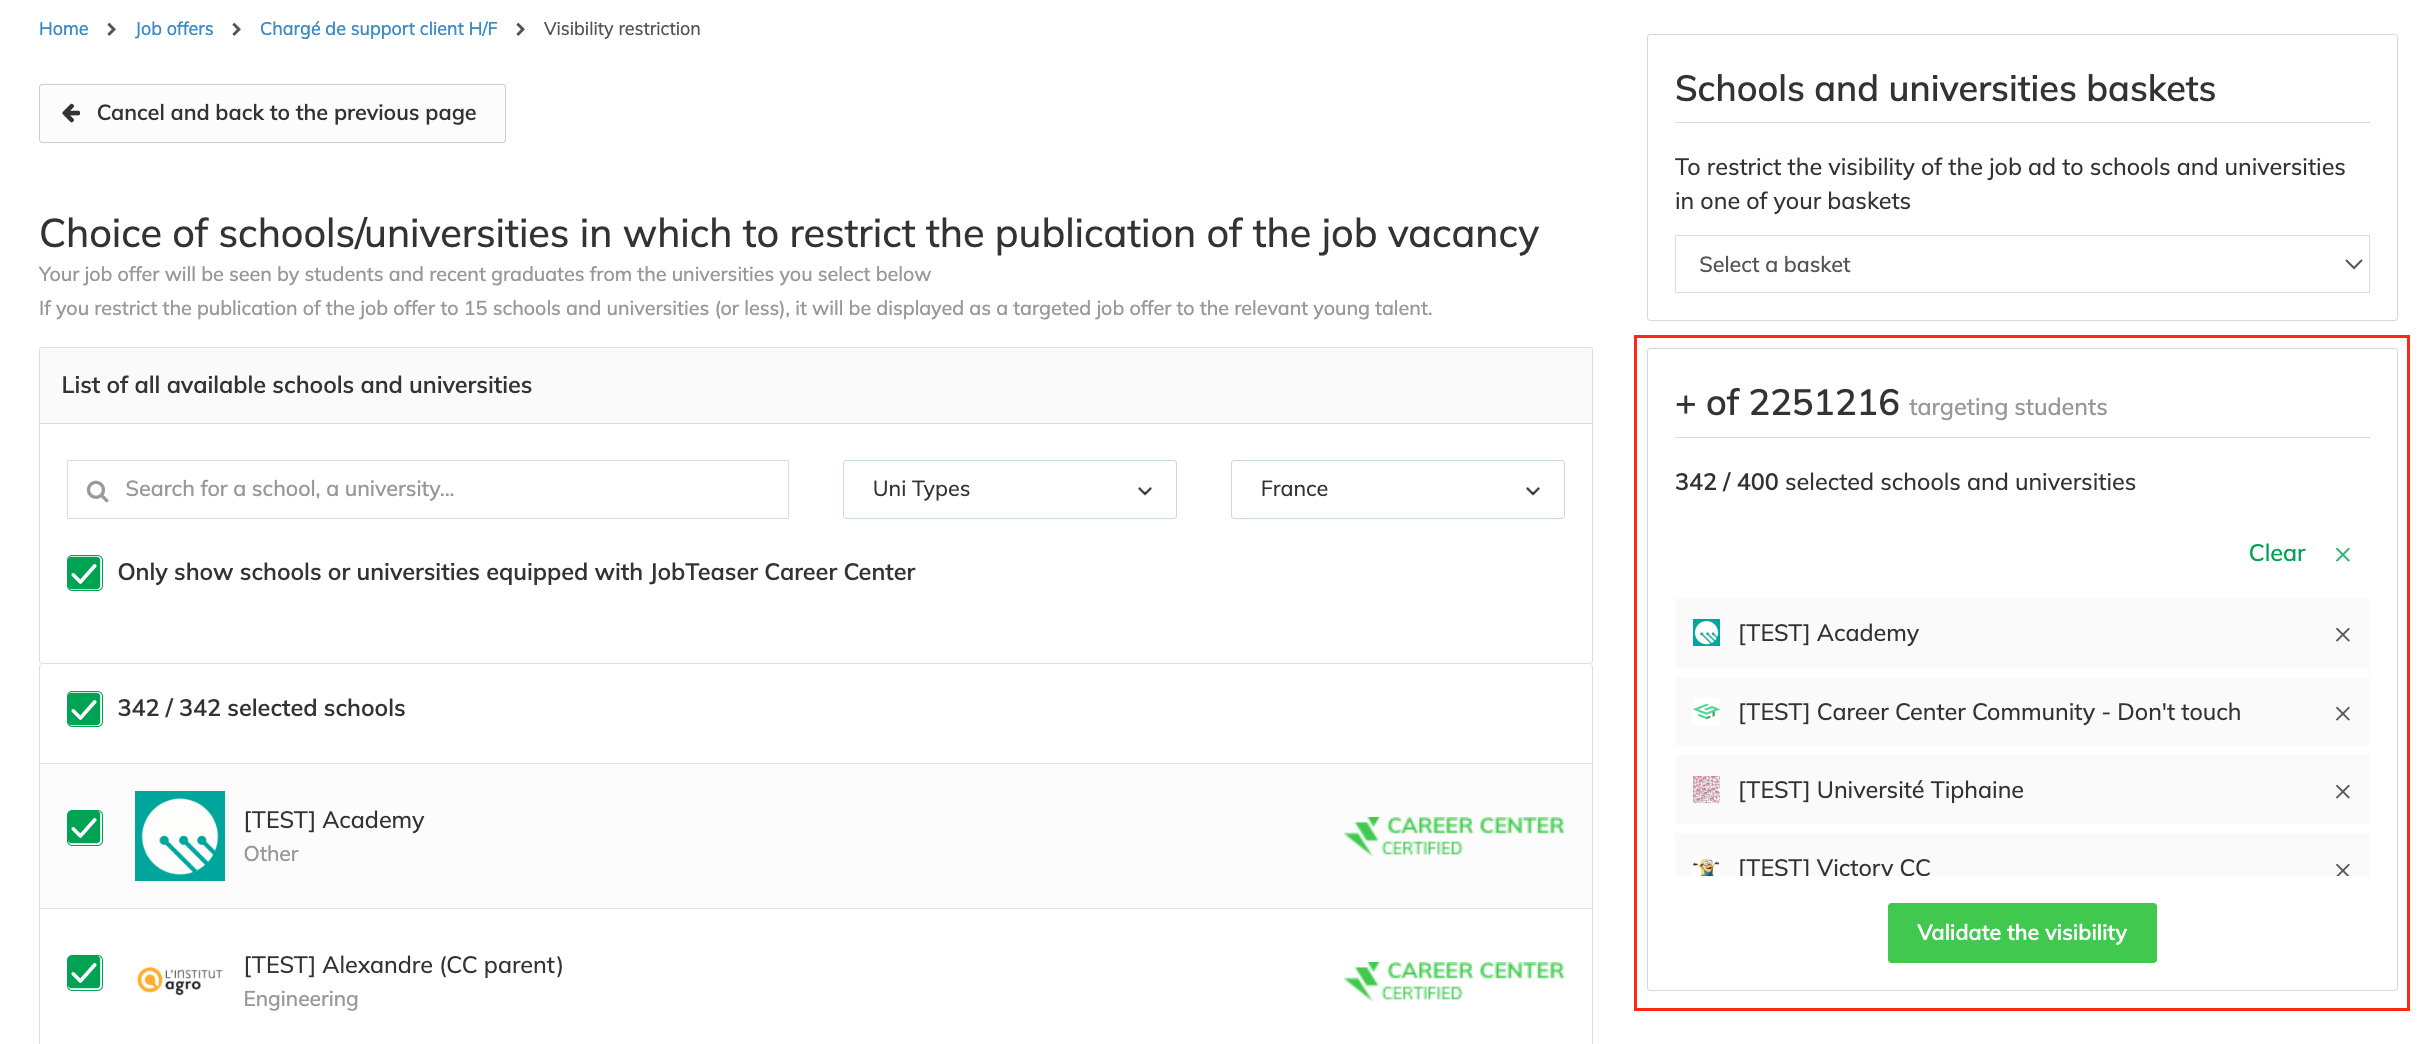
Task: Toggle the 342 / 342 selected schools checkbox
Action: coord(85,709)
